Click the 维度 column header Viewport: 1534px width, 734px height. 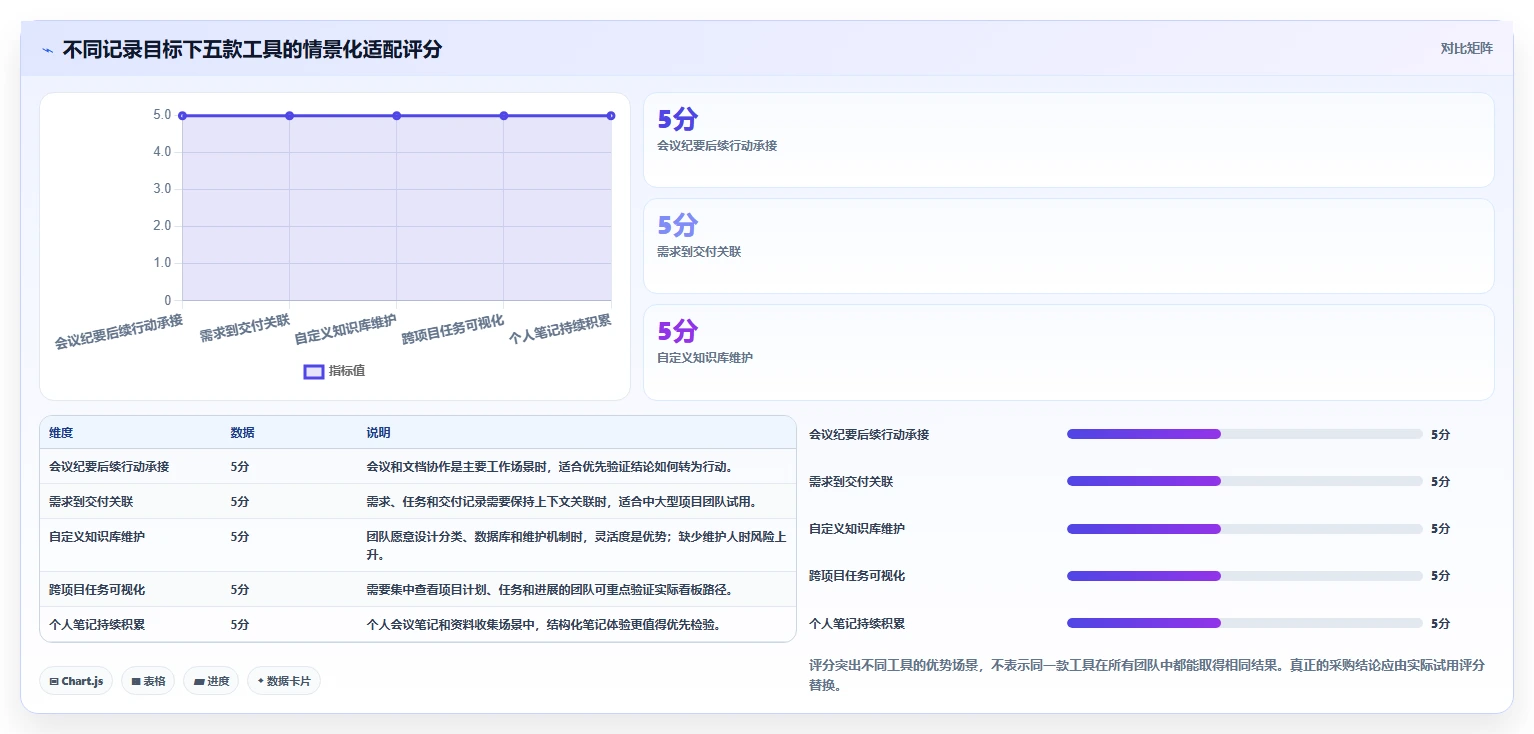[61, 433]
